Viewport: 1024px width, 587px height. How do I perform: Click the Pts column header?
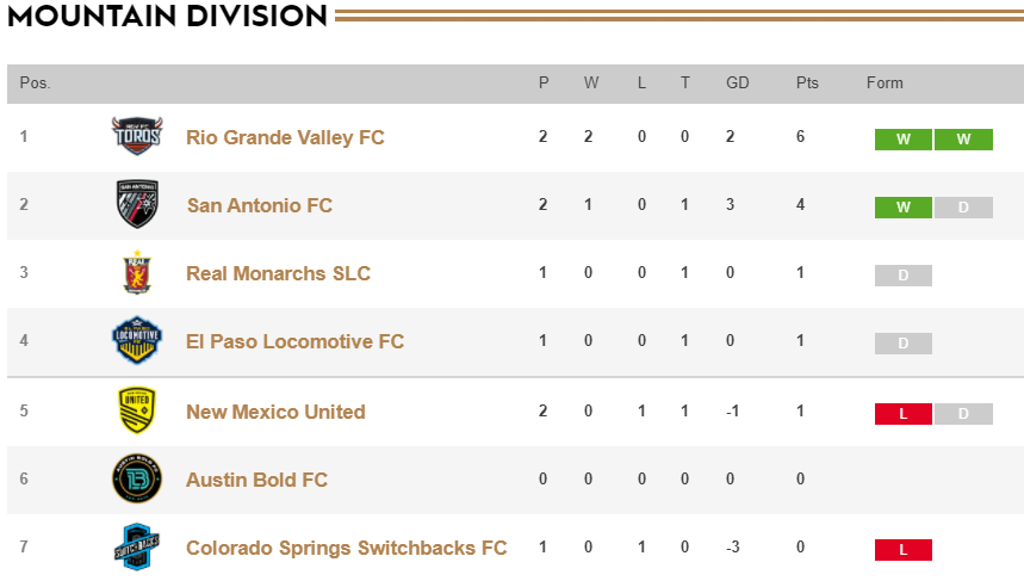tap(807, 83)
